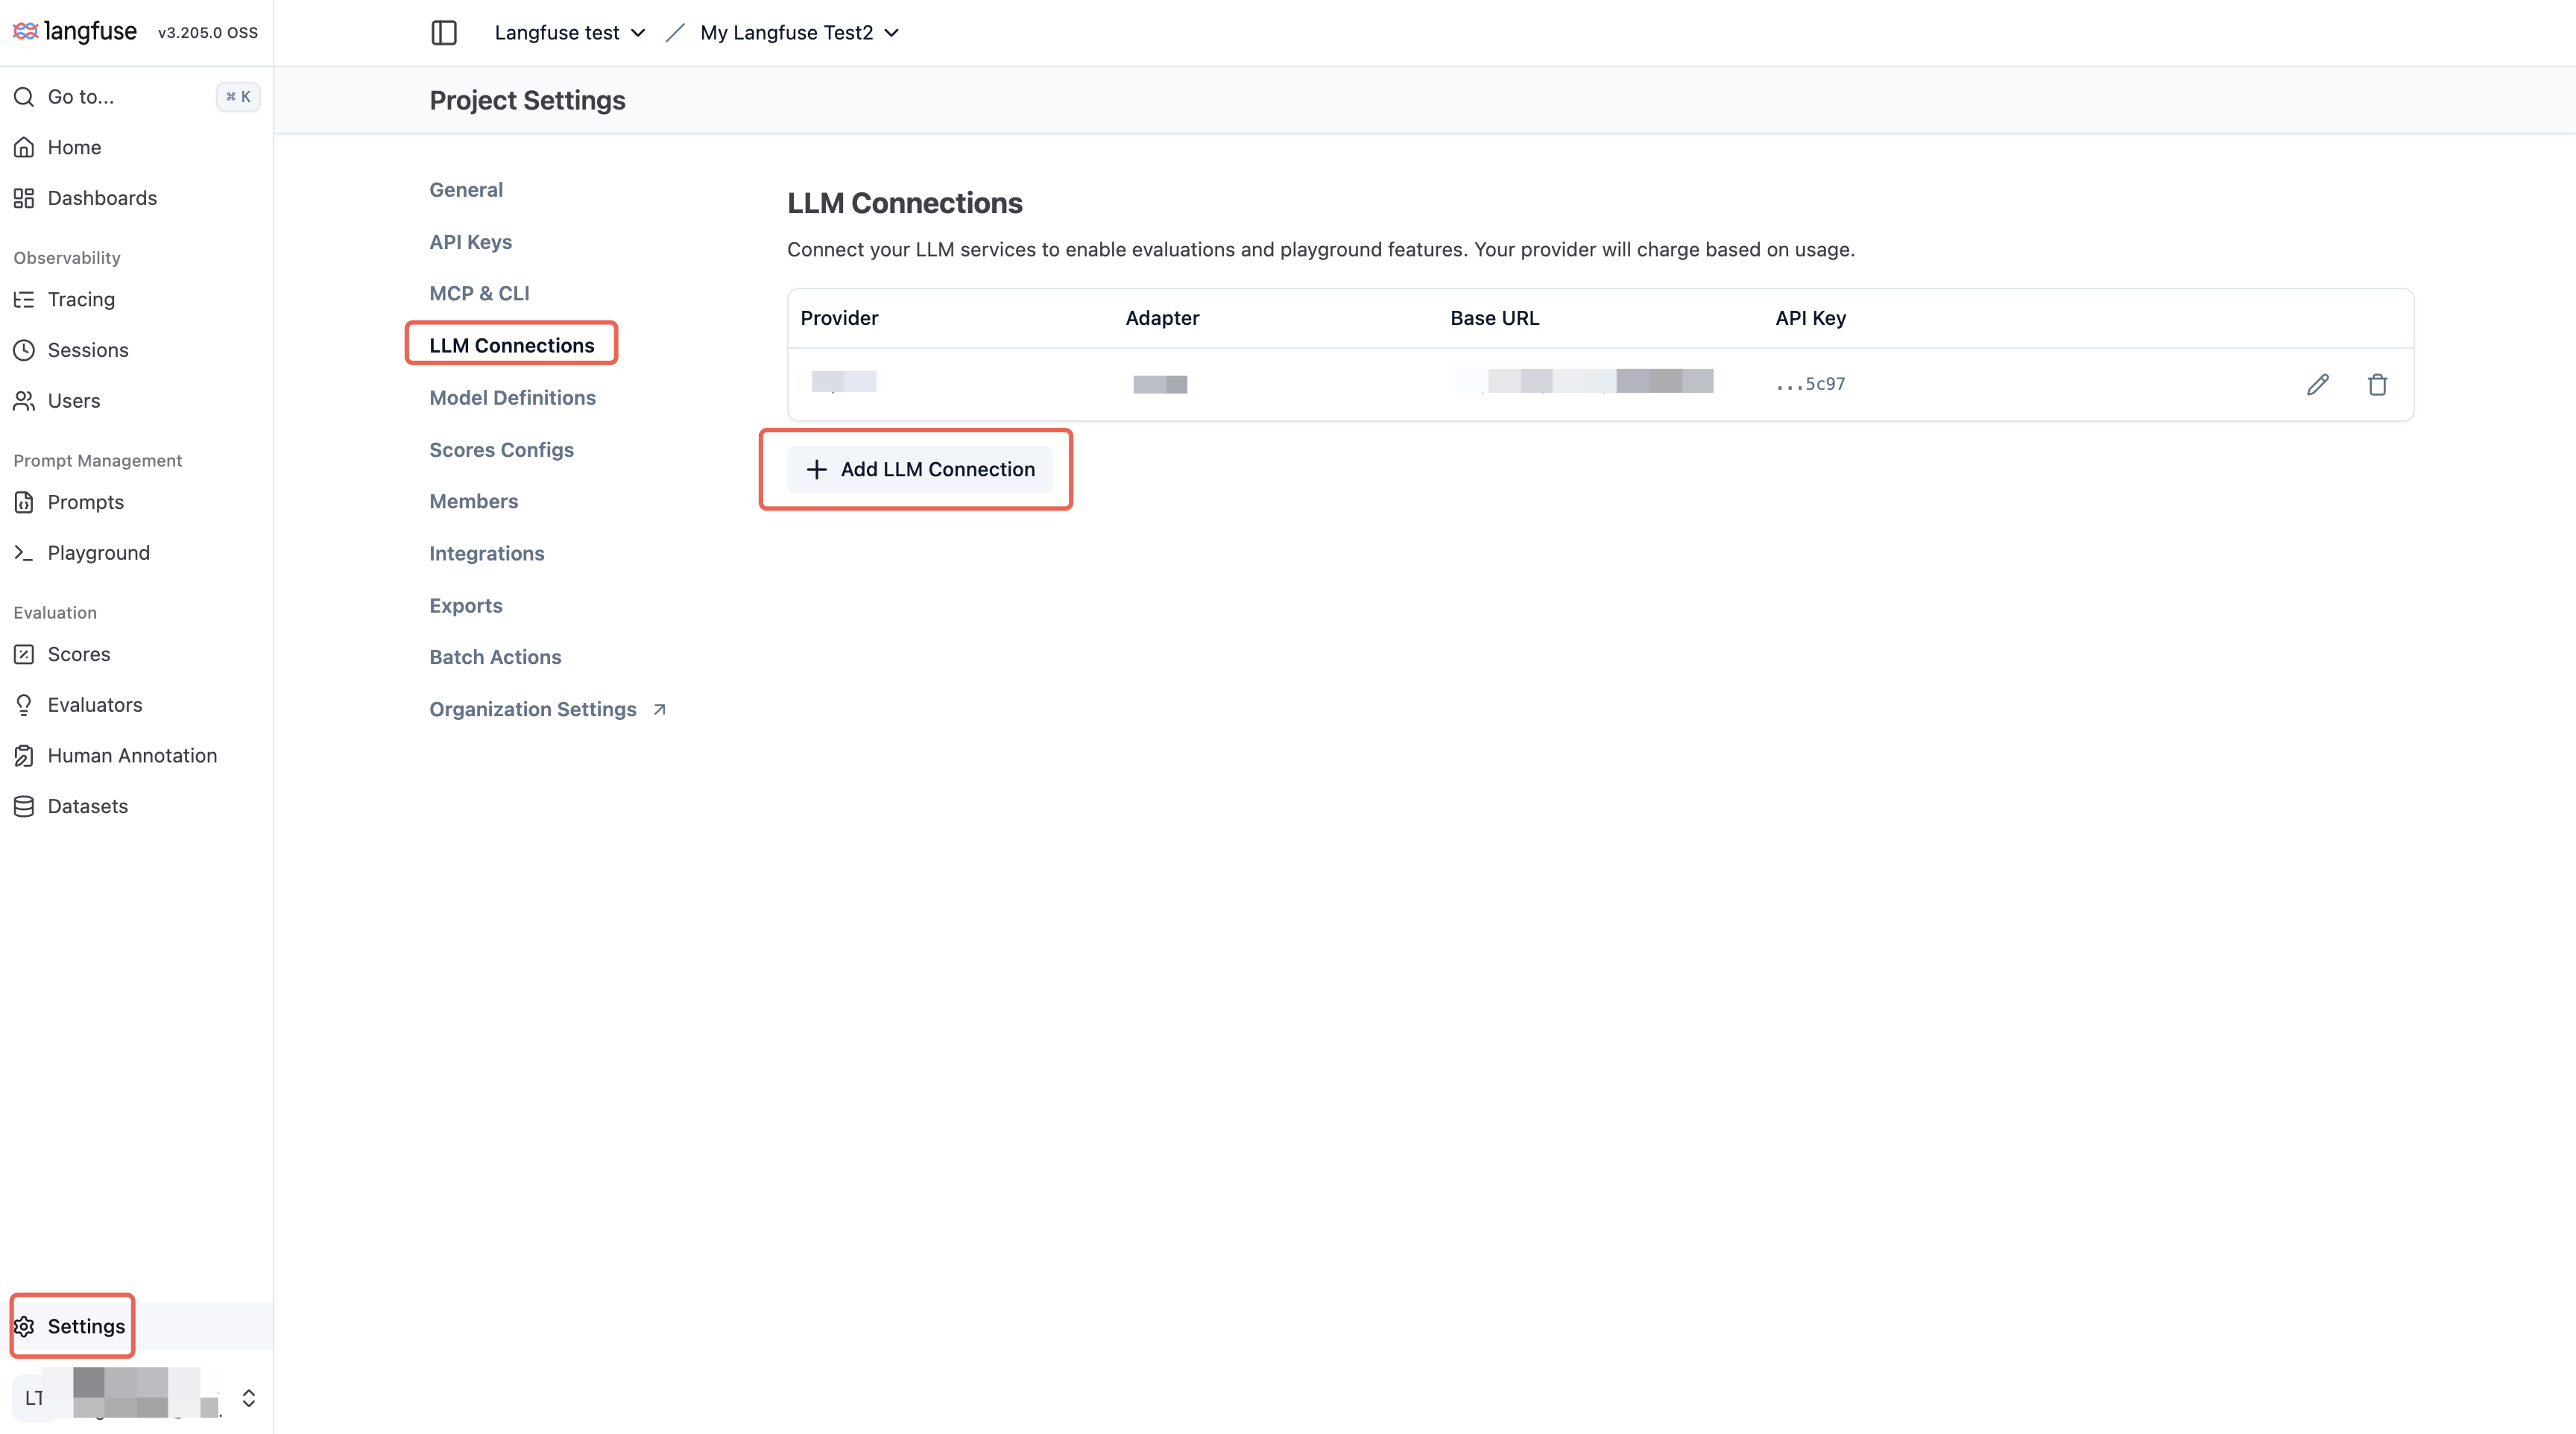Open the My Langfuse Test2 project dropdown

(x=799, y=33)
